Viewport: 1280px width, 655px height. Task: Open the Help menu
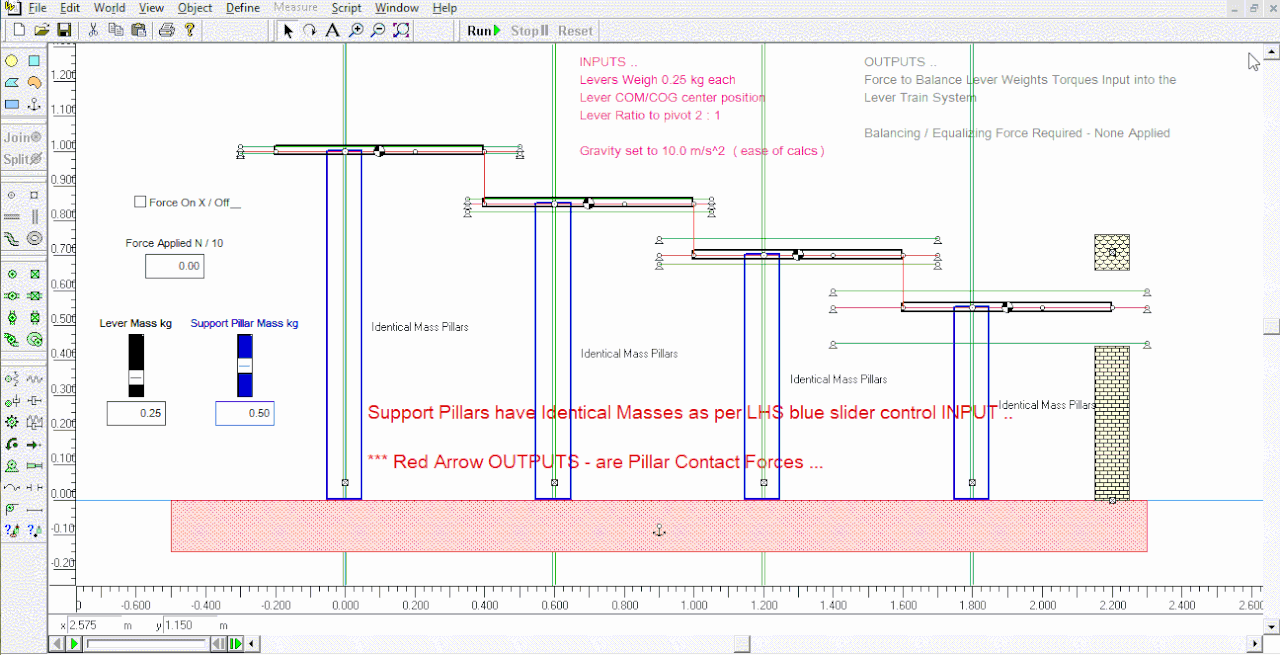click(x=445, y=8)
